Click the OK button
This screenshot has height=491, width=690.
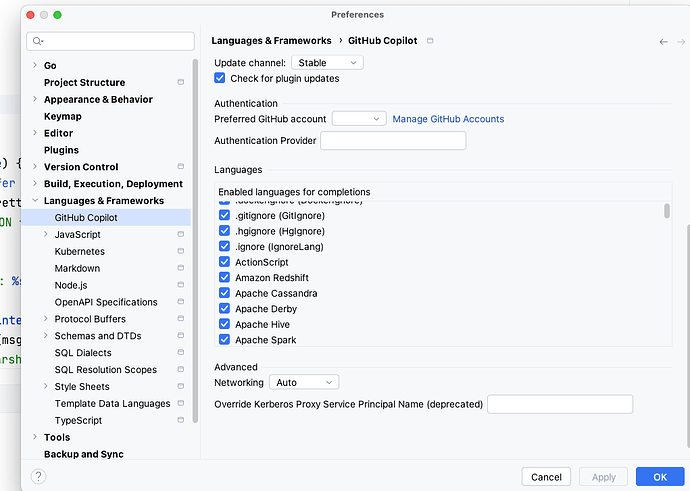point(660,477)
